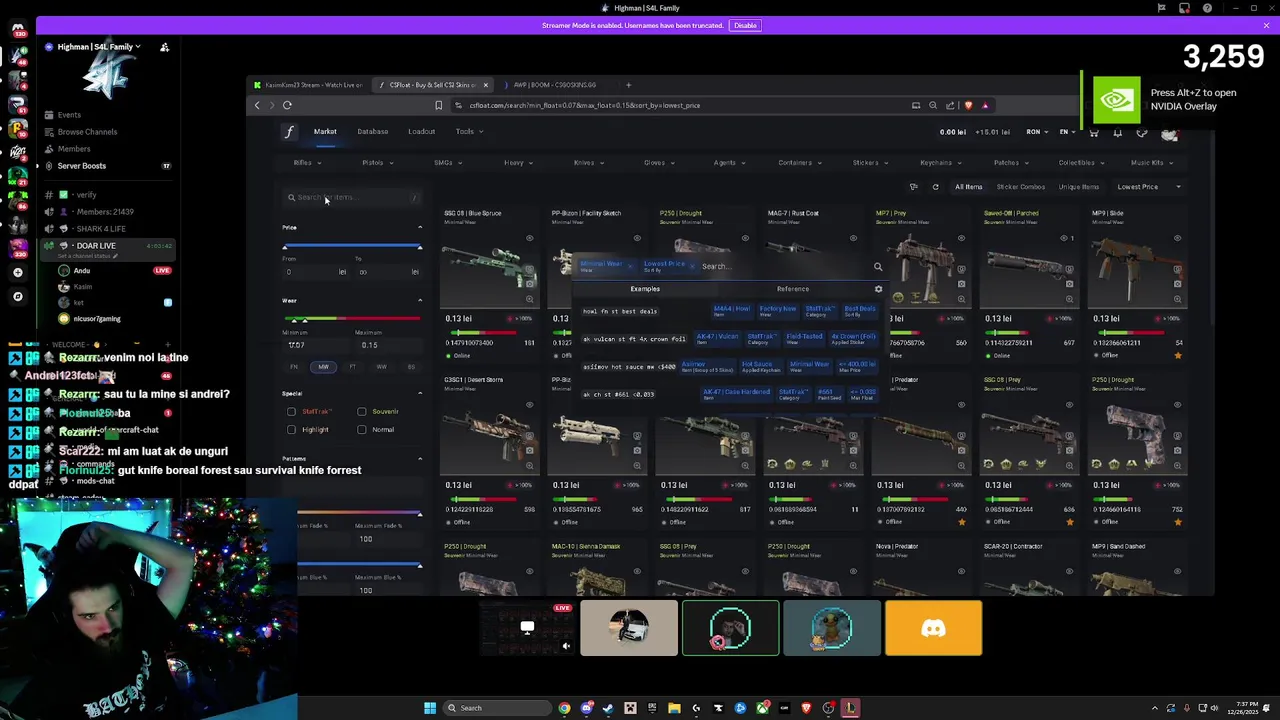Viewport: 1280px width, 720px height.
Task: Click the monitor icon on the stream bar
Action: tap(527, 628)
